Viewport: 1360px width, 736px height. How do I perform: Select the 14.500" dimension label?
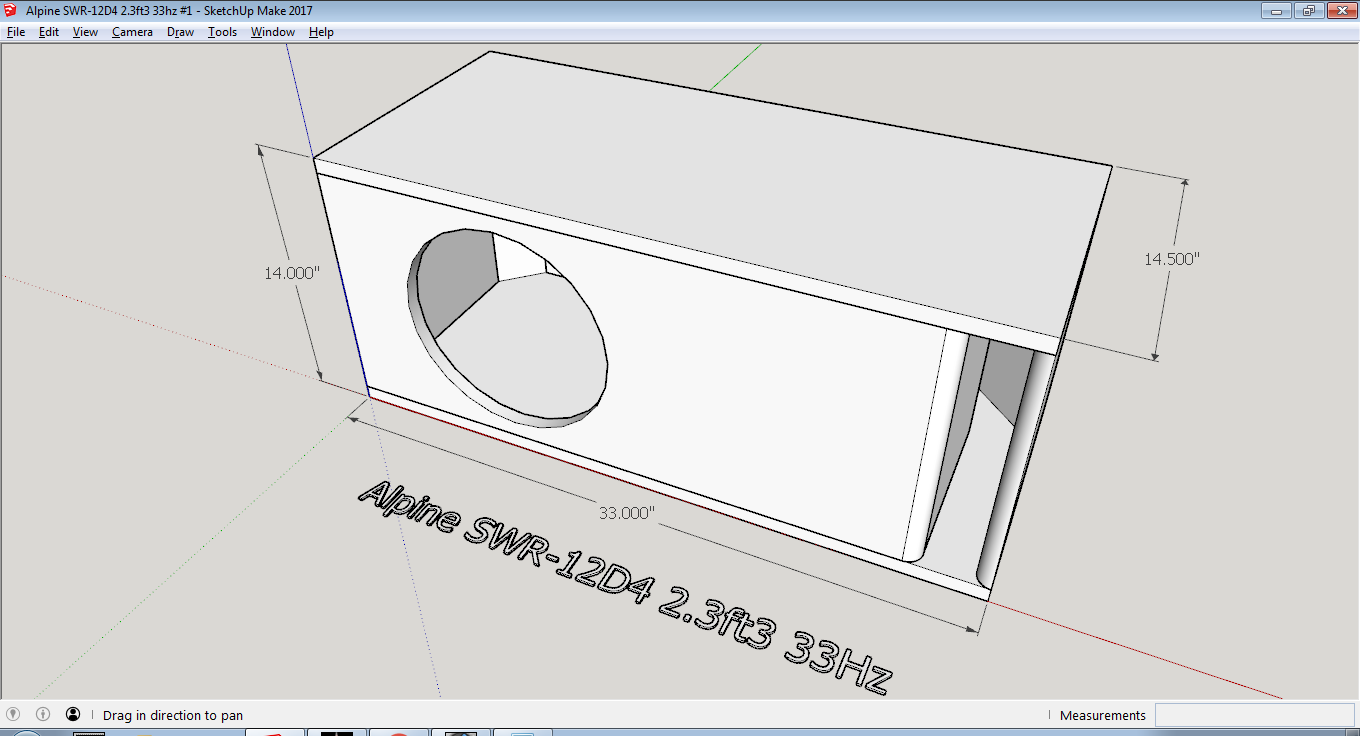(x=1171, y=258)
